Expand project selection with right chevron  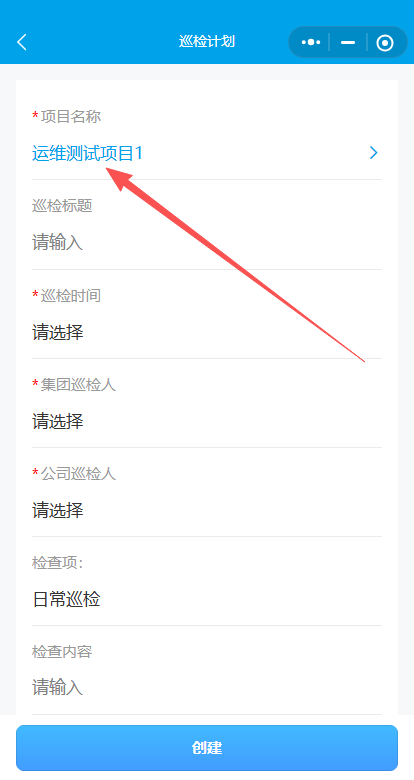(x=374, y=153)
